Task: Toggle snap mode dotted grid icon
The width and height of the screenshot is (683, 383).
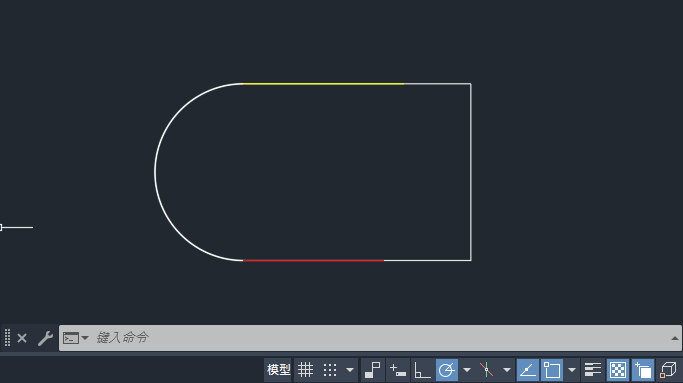Action: tap(330, 370)
